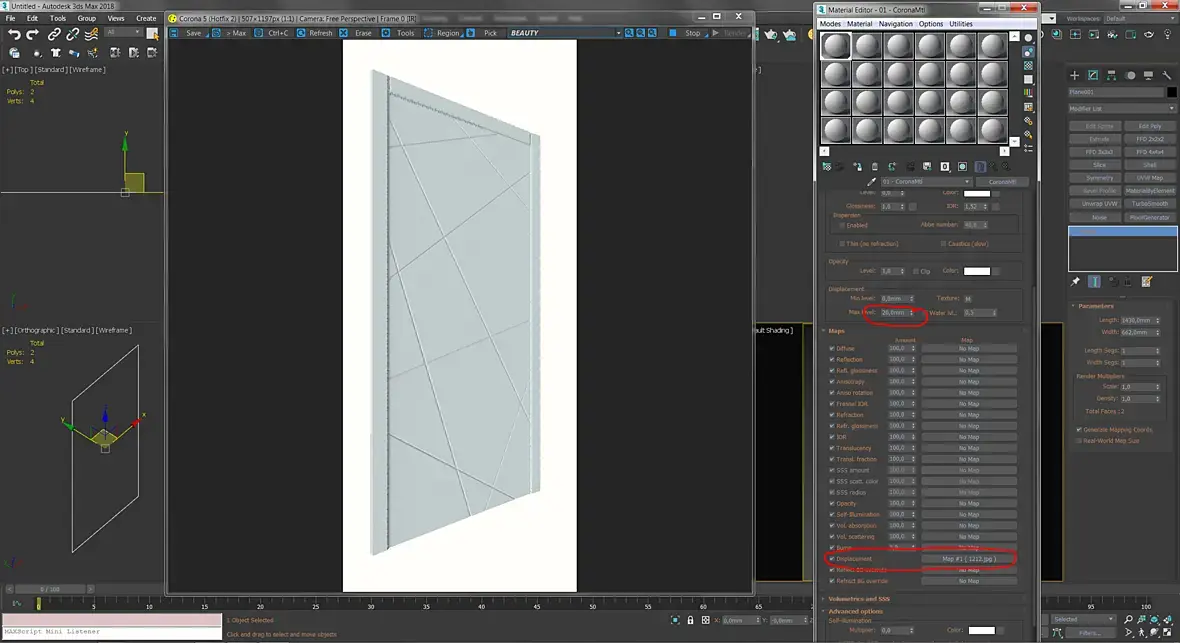
Task: Open the Views menu
Action: [116, 18]
